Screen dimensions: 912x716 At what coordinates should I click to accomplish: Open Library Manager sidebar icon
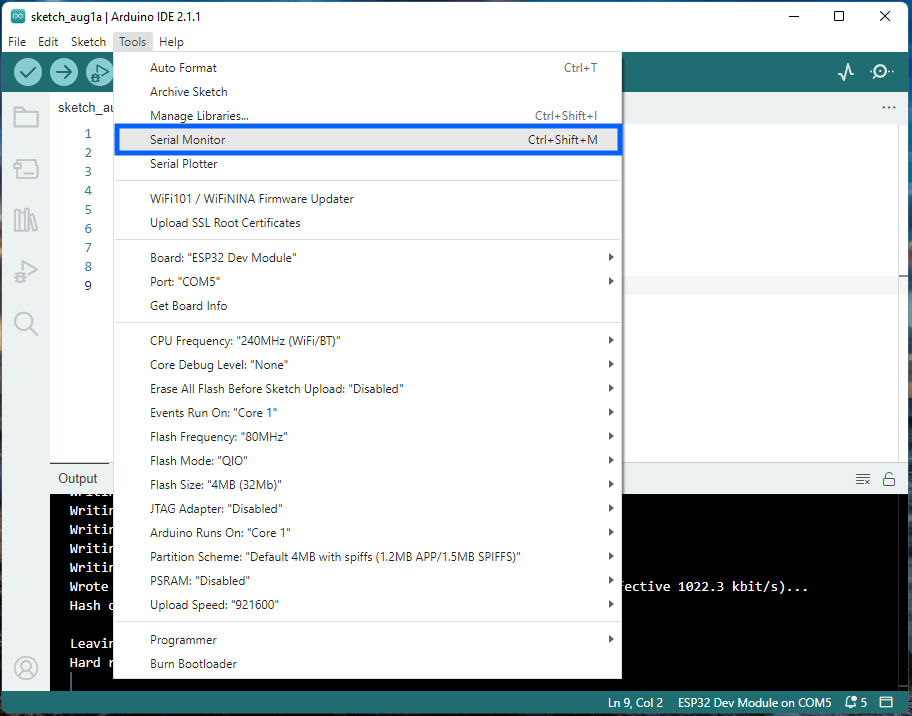point(26,220)
